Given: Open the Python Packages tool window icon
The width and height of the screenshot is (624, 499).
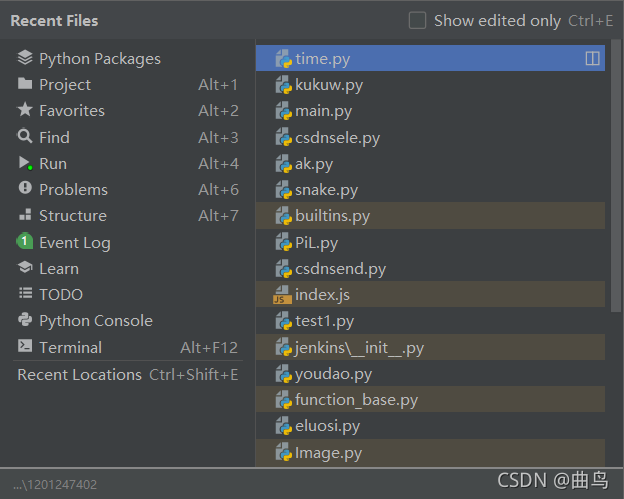Looking at the screenshot, I should tap(25, 58).
